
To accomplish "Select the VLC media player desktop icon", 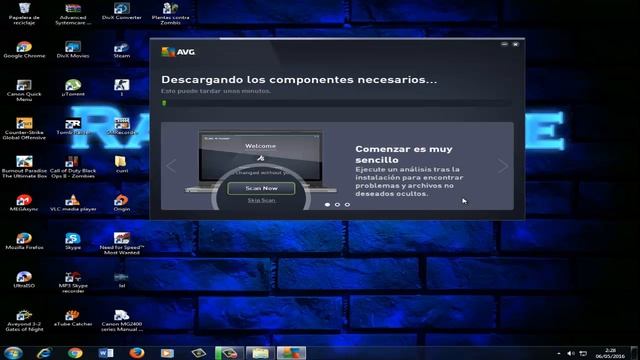I will 73,202.
